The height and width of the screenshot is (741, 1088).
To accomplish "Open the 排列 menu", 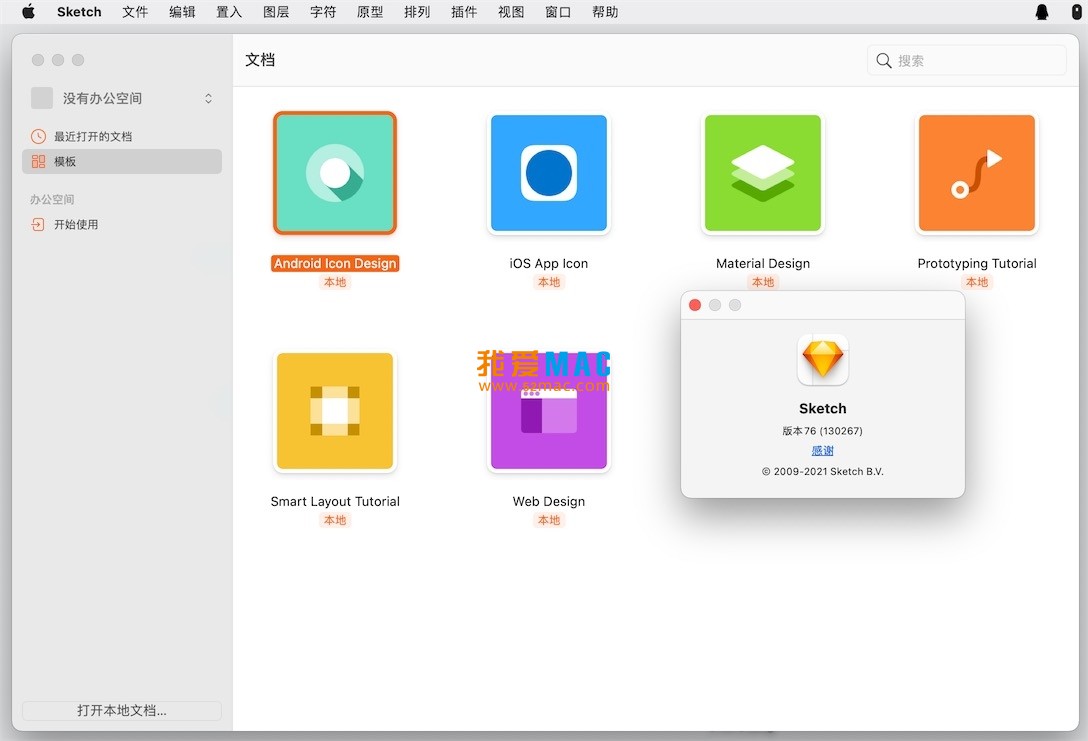I will coord(417,12).
